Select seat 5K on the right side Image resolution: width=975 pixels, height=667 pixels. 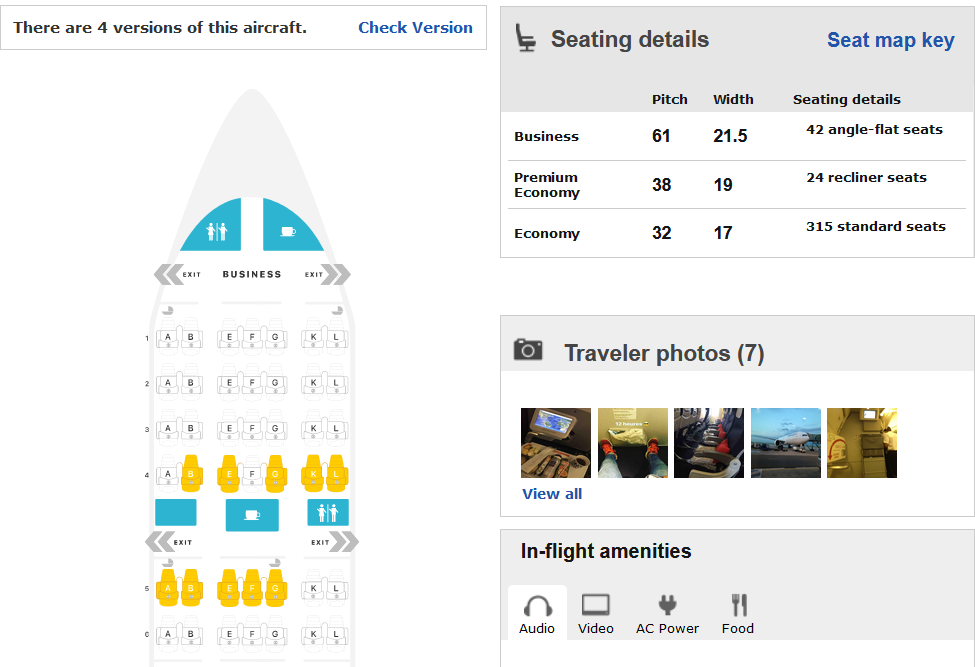pos(313,587)
